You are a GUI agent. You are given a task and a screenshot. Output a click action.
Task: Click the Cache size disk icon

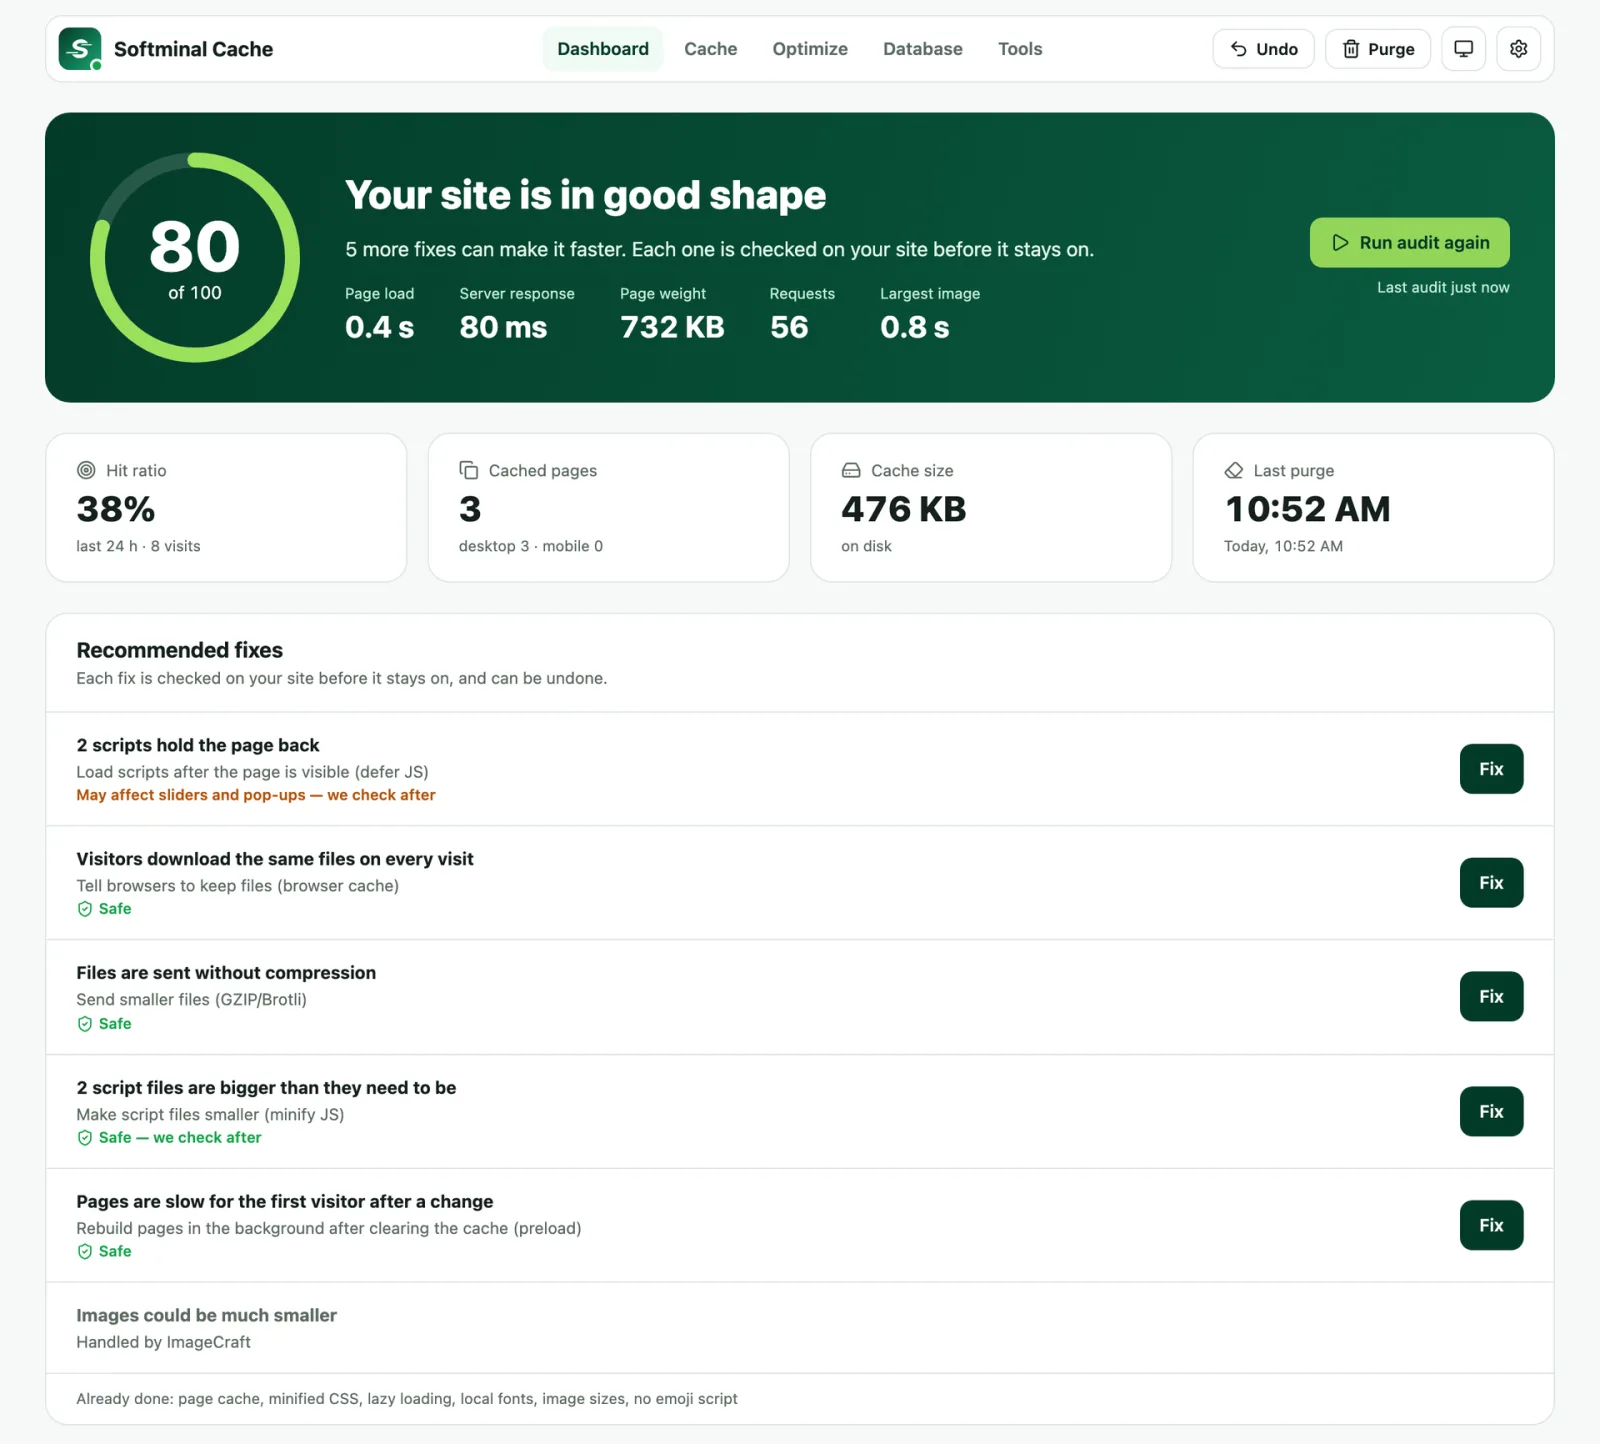(851, 470)
